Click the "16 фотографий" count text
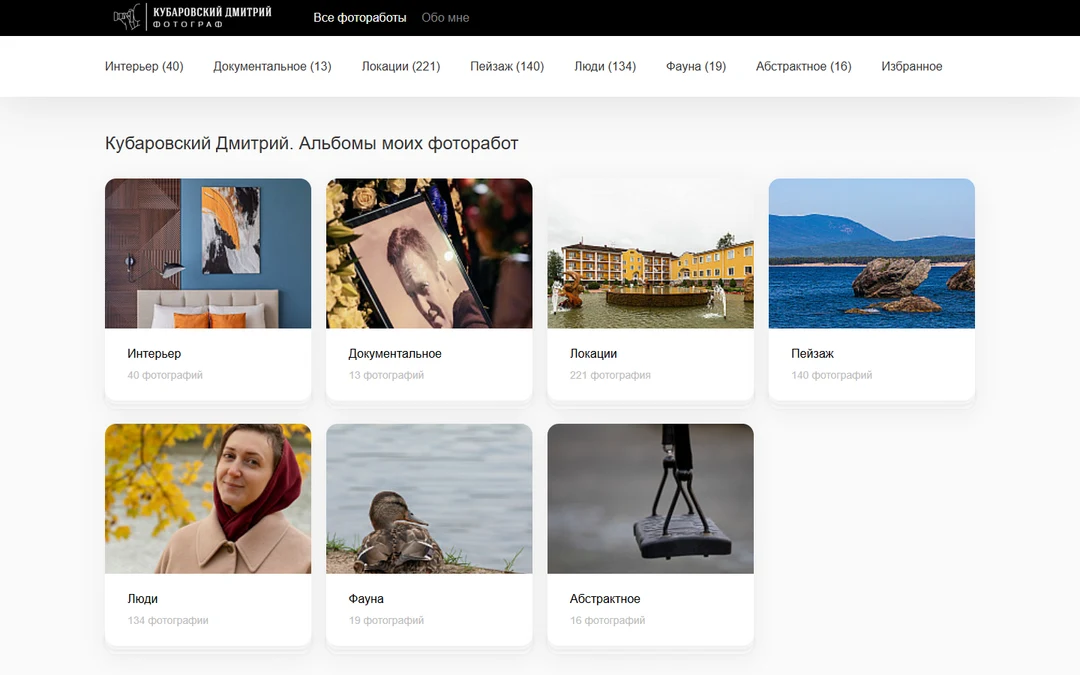 pos(607,621)
